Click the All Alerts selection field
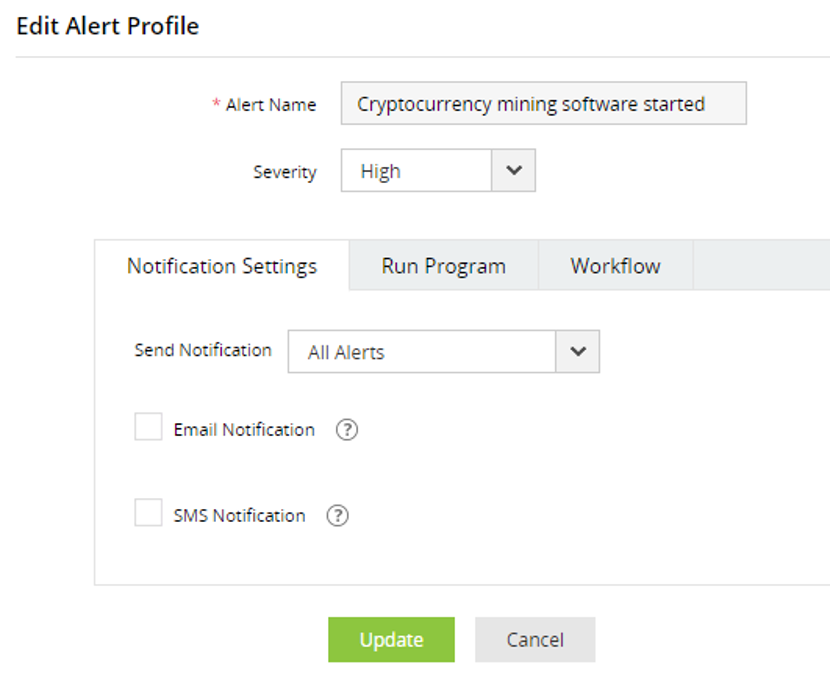 pos(422,352)
